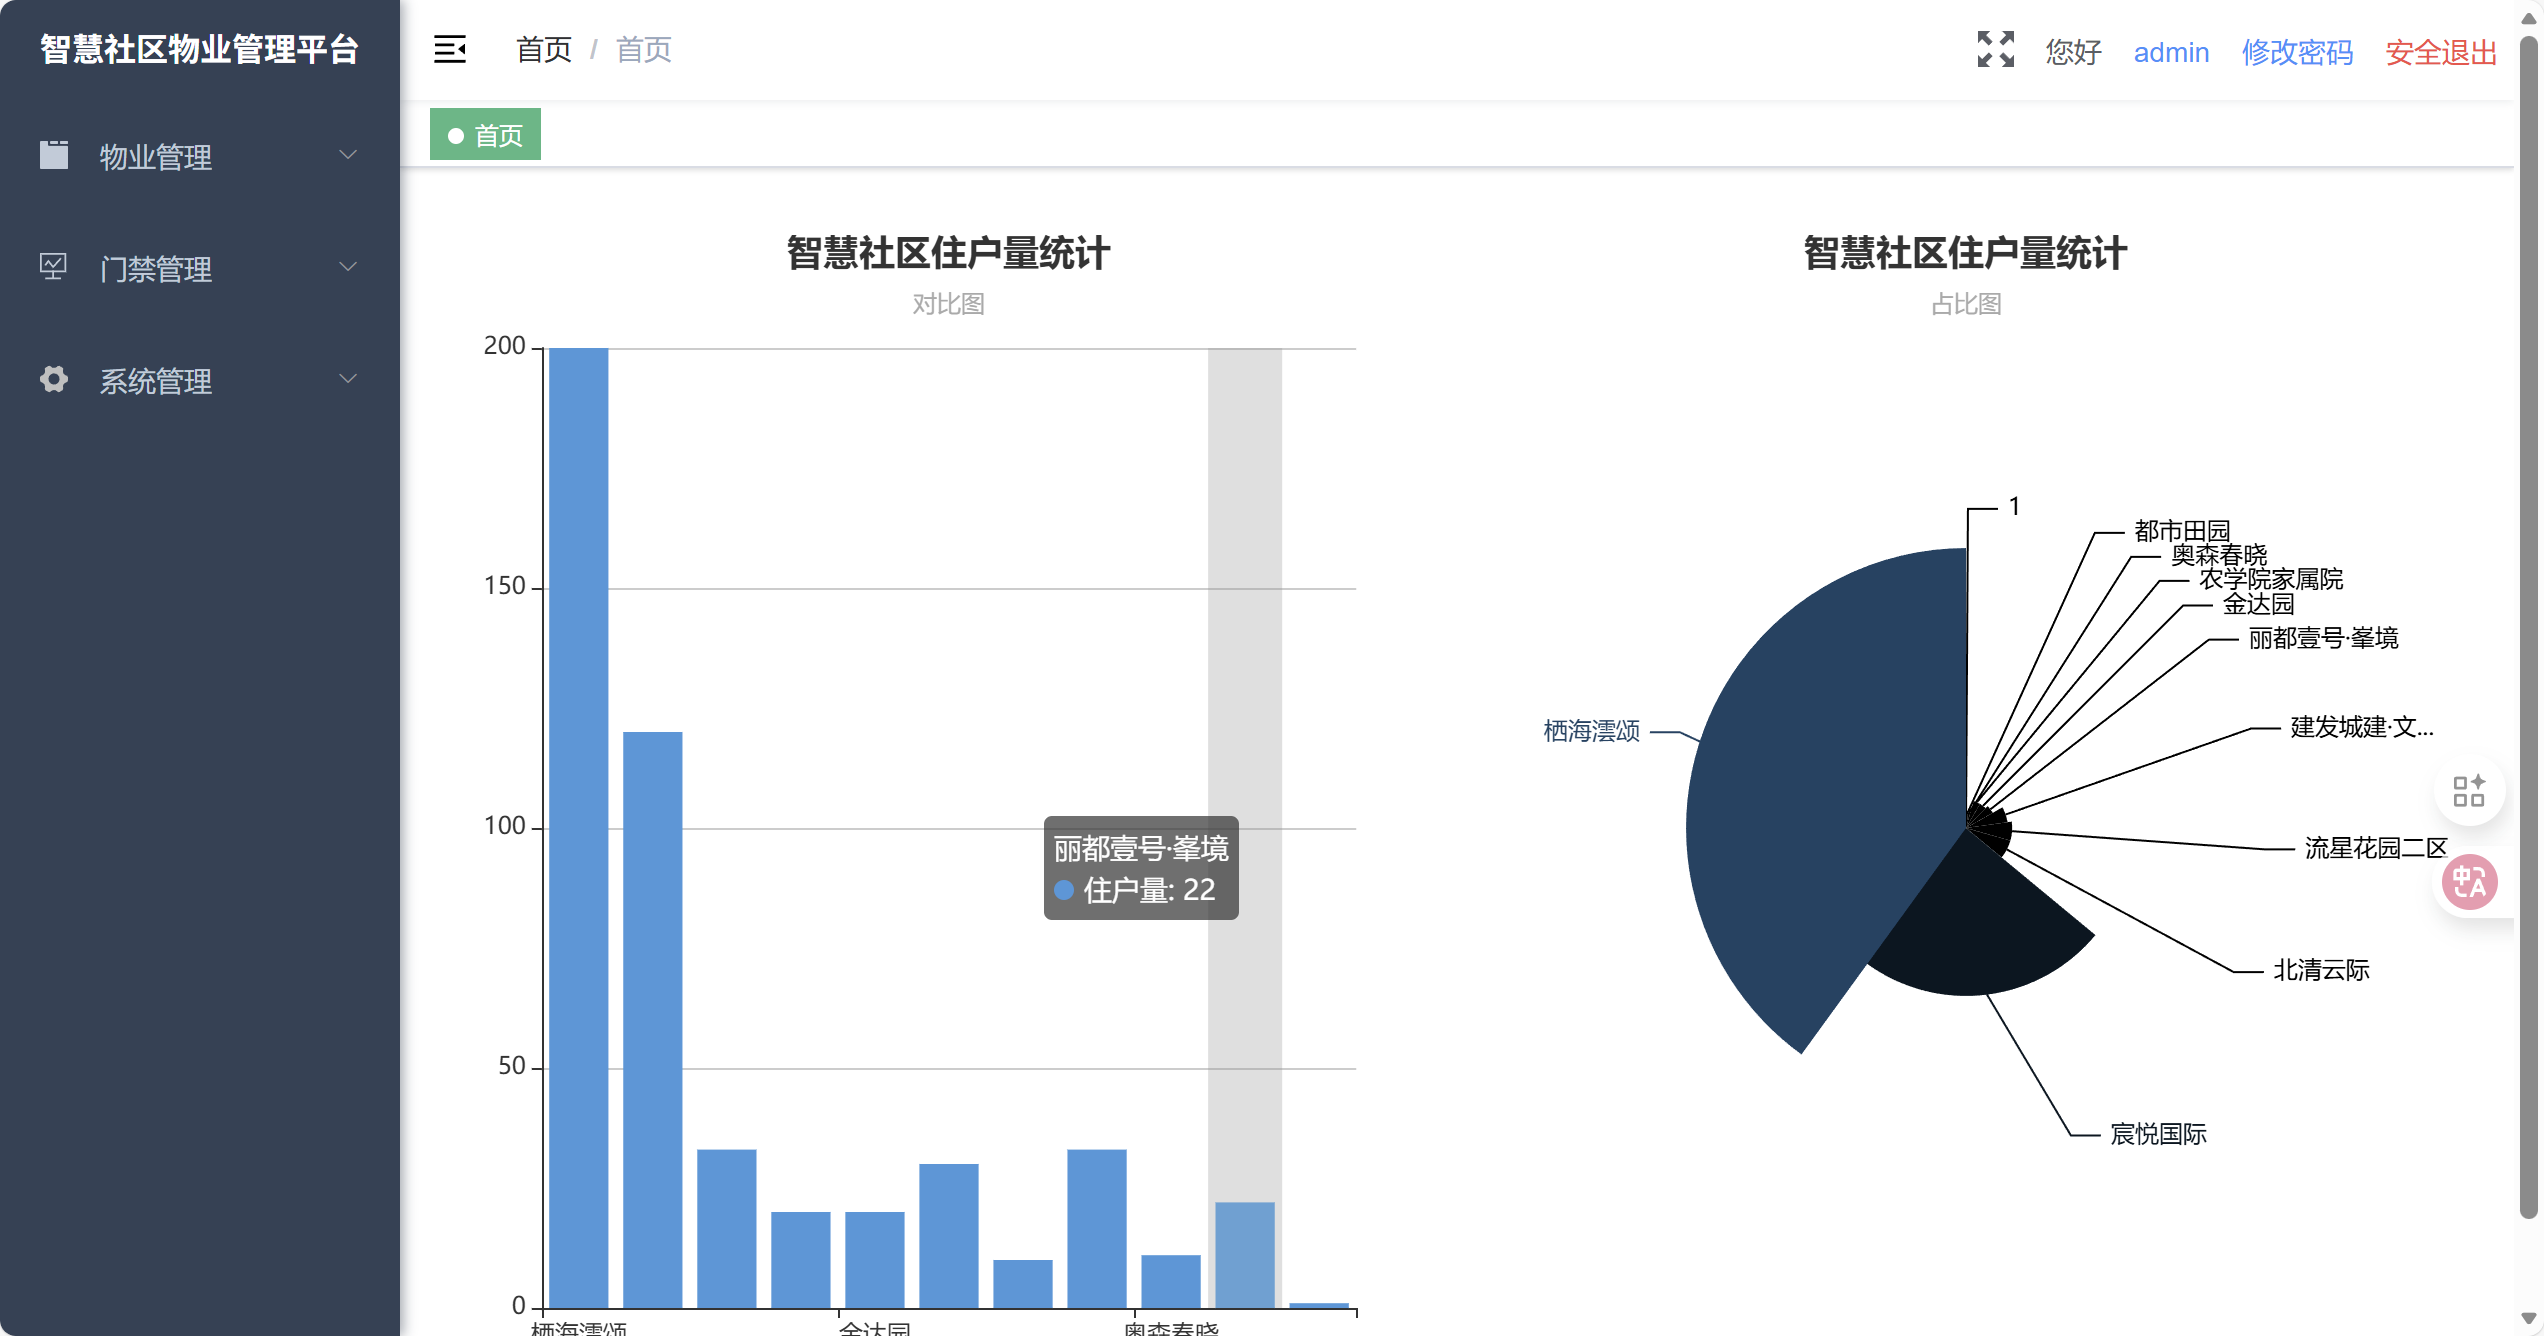Open the 首页 tag tab
2544x1336 pixels.
tap(498, 135)
